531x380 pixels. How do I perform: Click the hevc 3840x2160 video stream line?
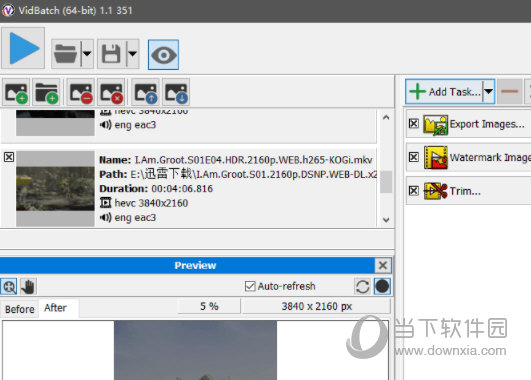click(x=144, y=203)
